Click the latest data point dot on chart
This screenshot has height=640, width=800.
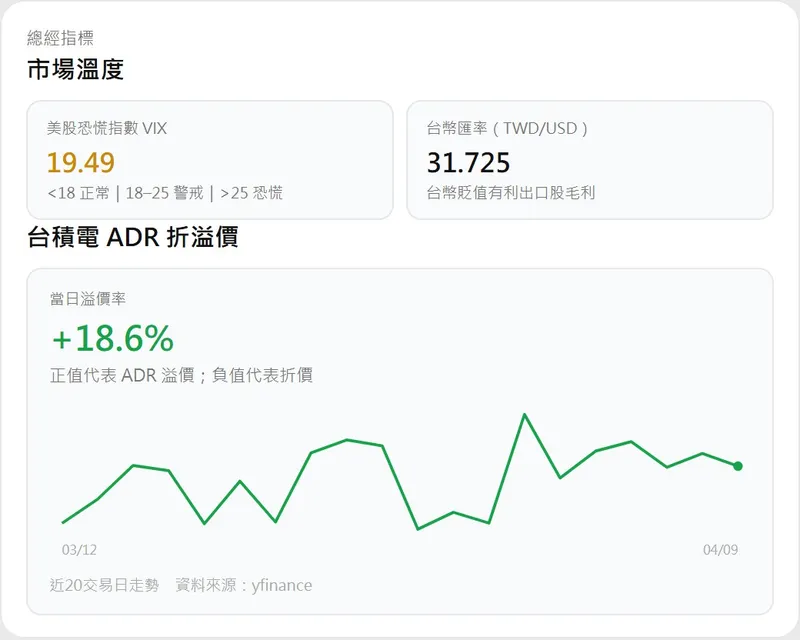738,465
